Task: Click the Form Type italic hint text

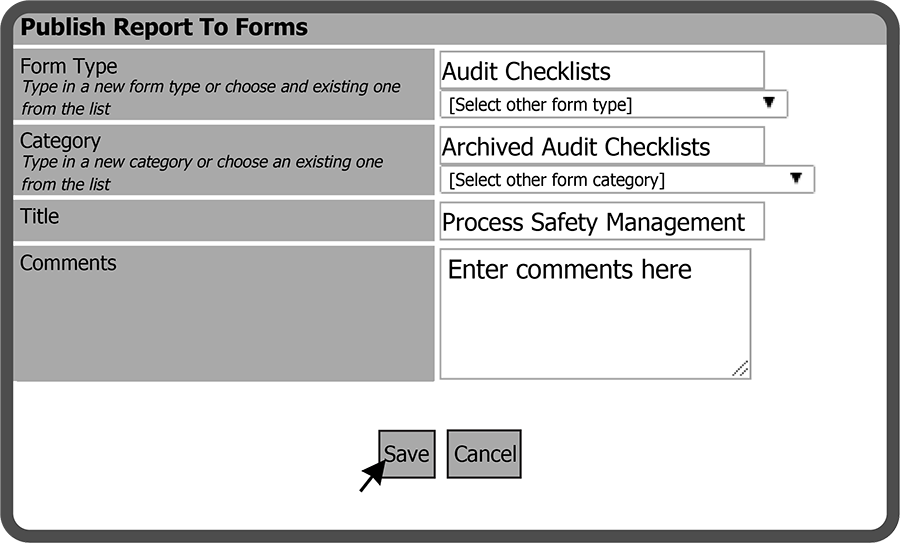Action: (210, 97)
